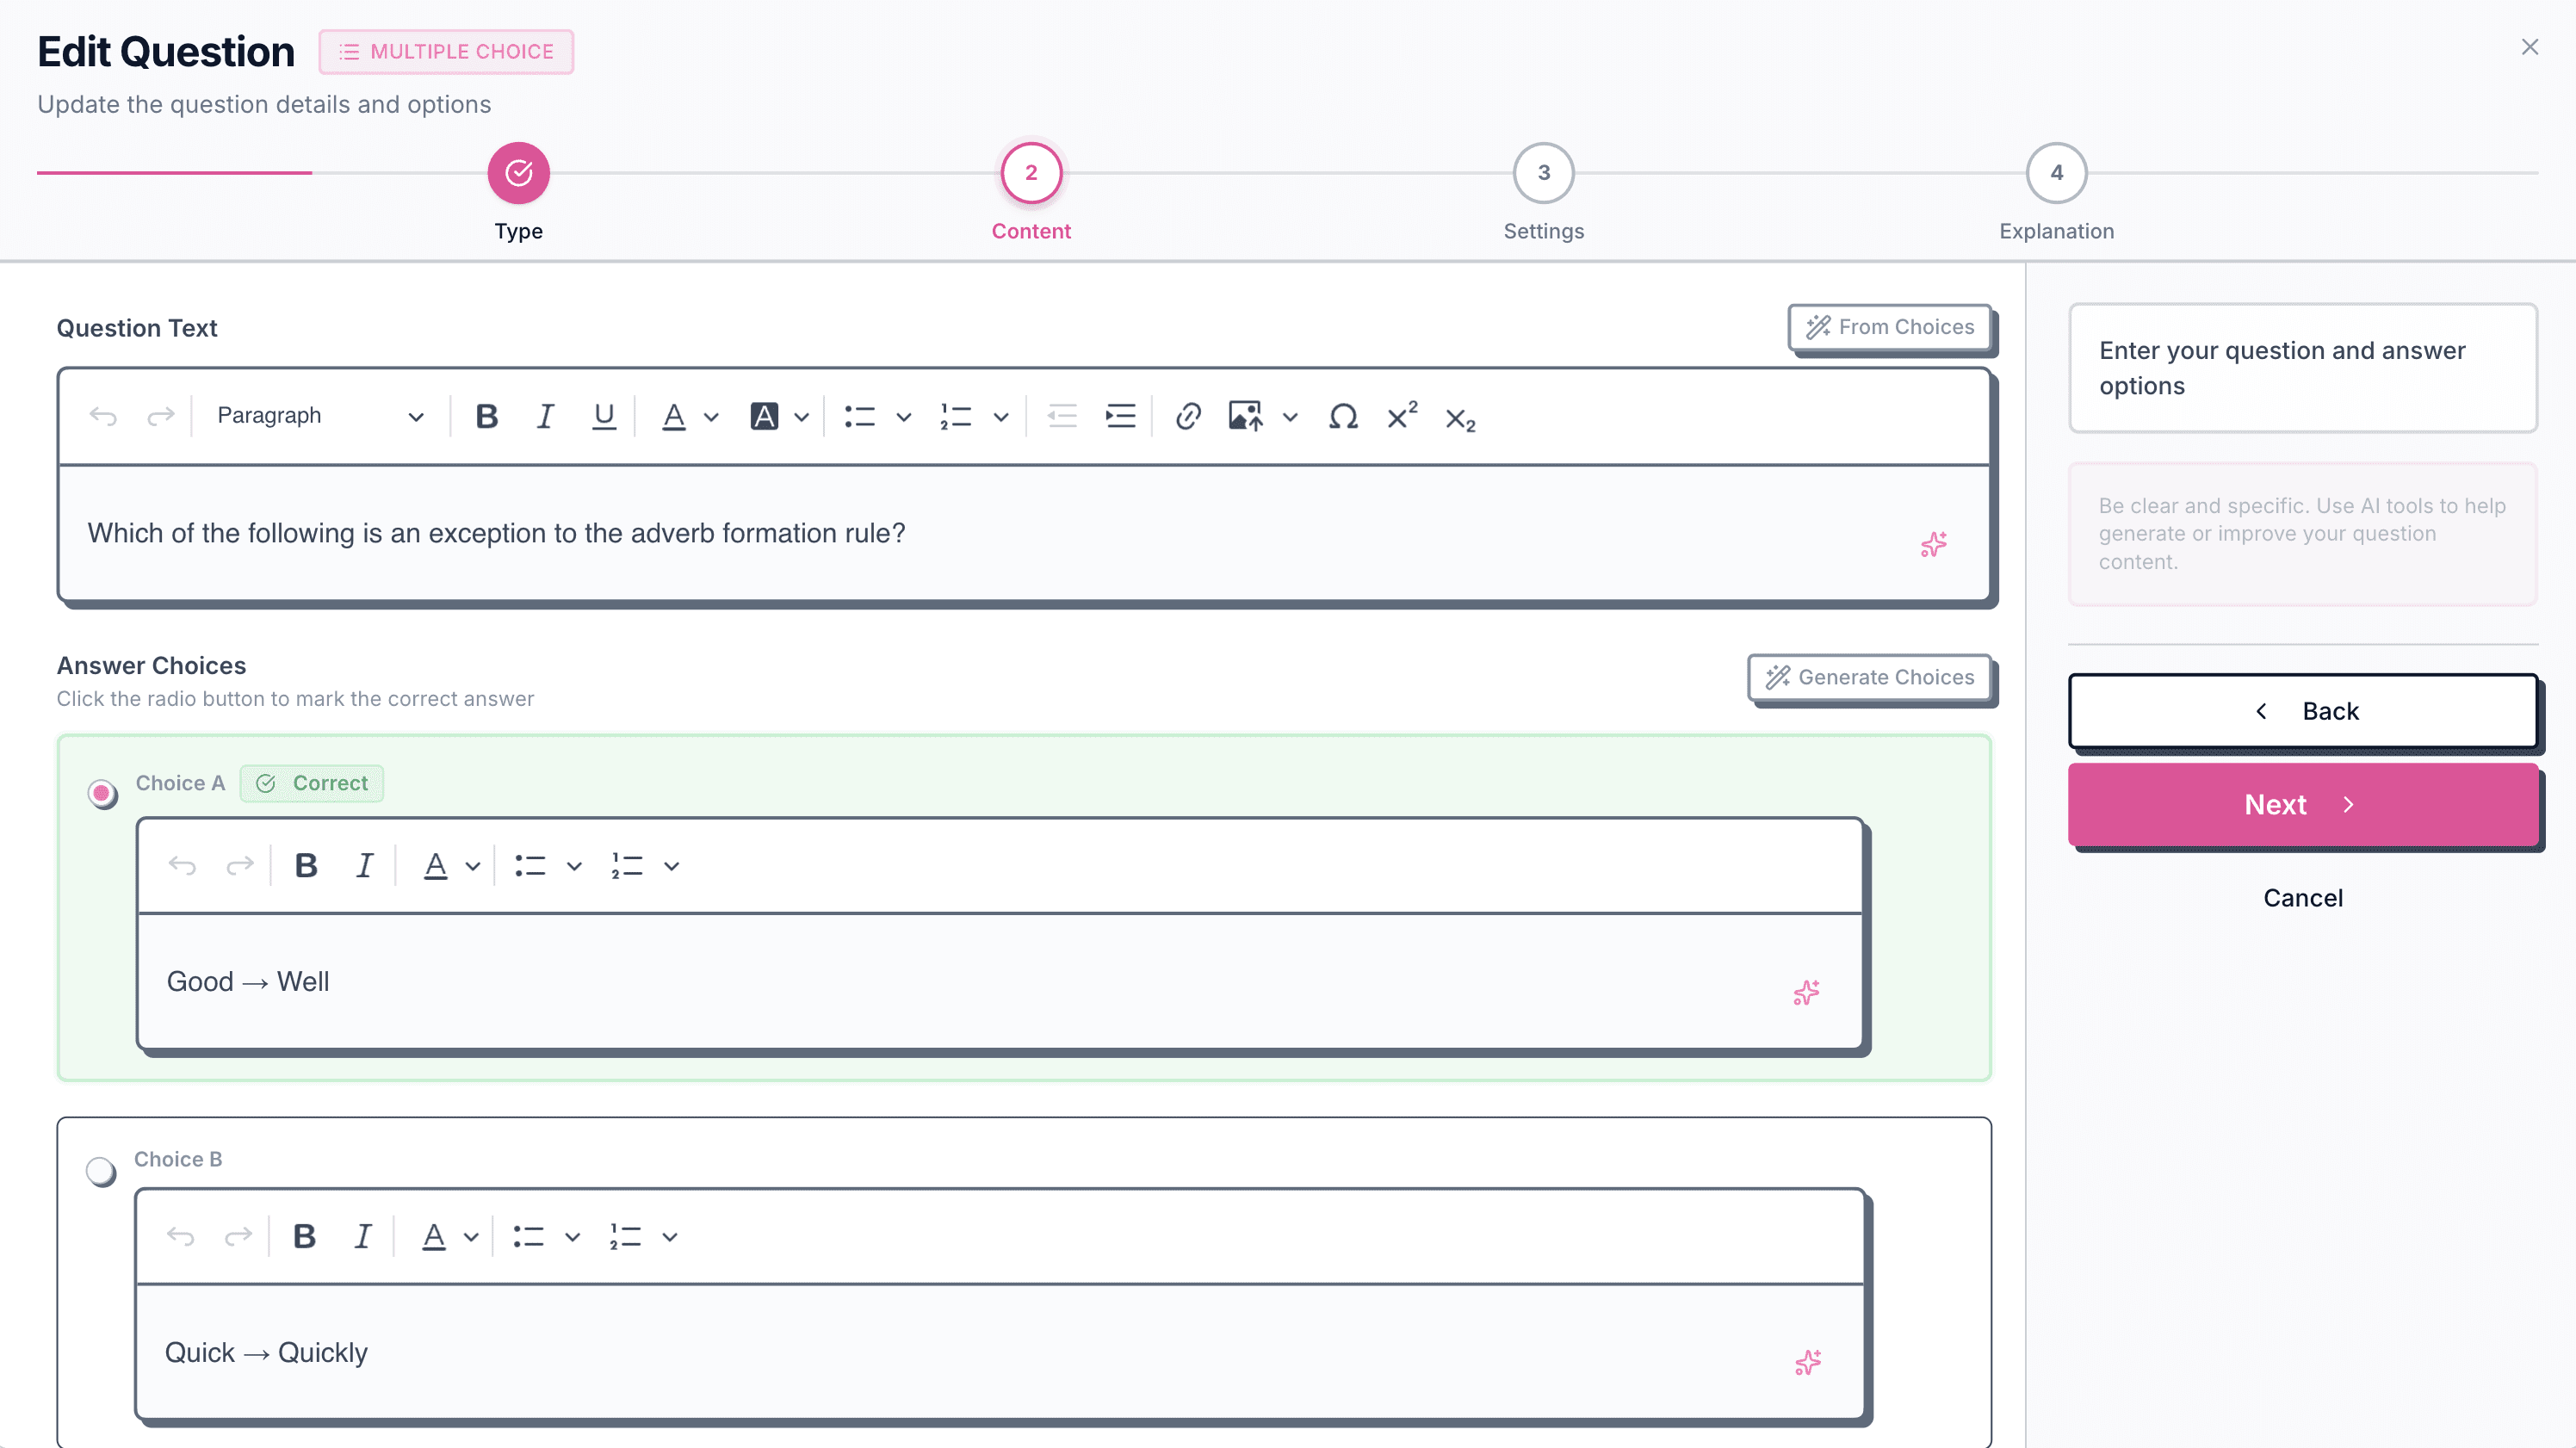2576x1448 pixels.
Task: Jump to the Explanation step
Action: click(2055, 173)
